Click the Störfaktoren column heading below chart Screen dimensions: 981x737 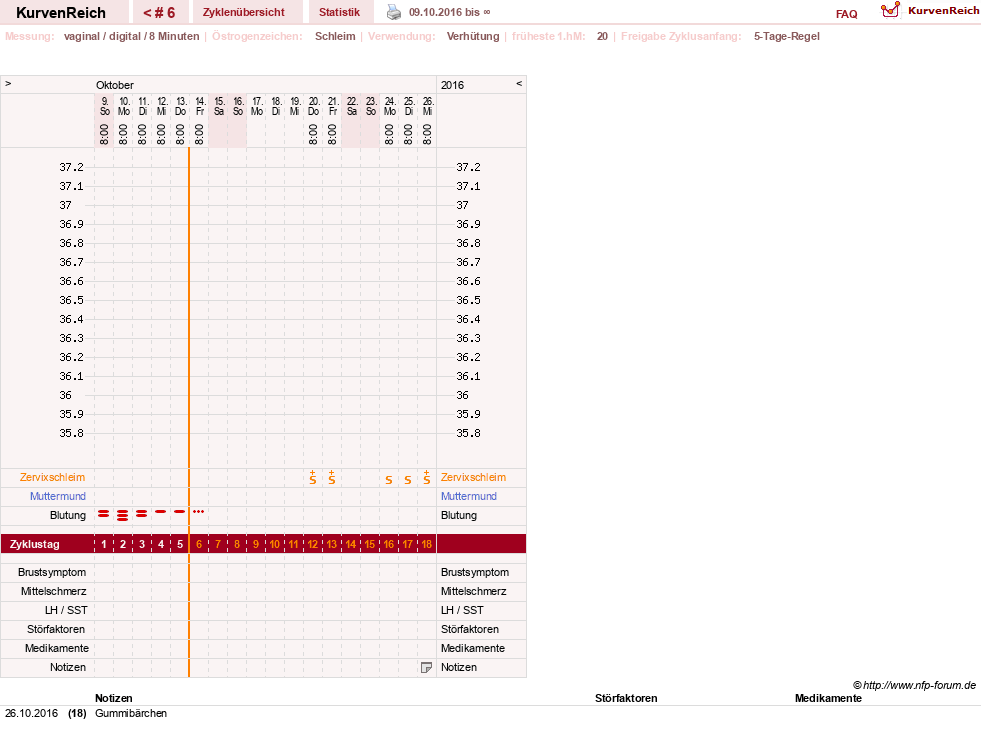click(626, 698)
